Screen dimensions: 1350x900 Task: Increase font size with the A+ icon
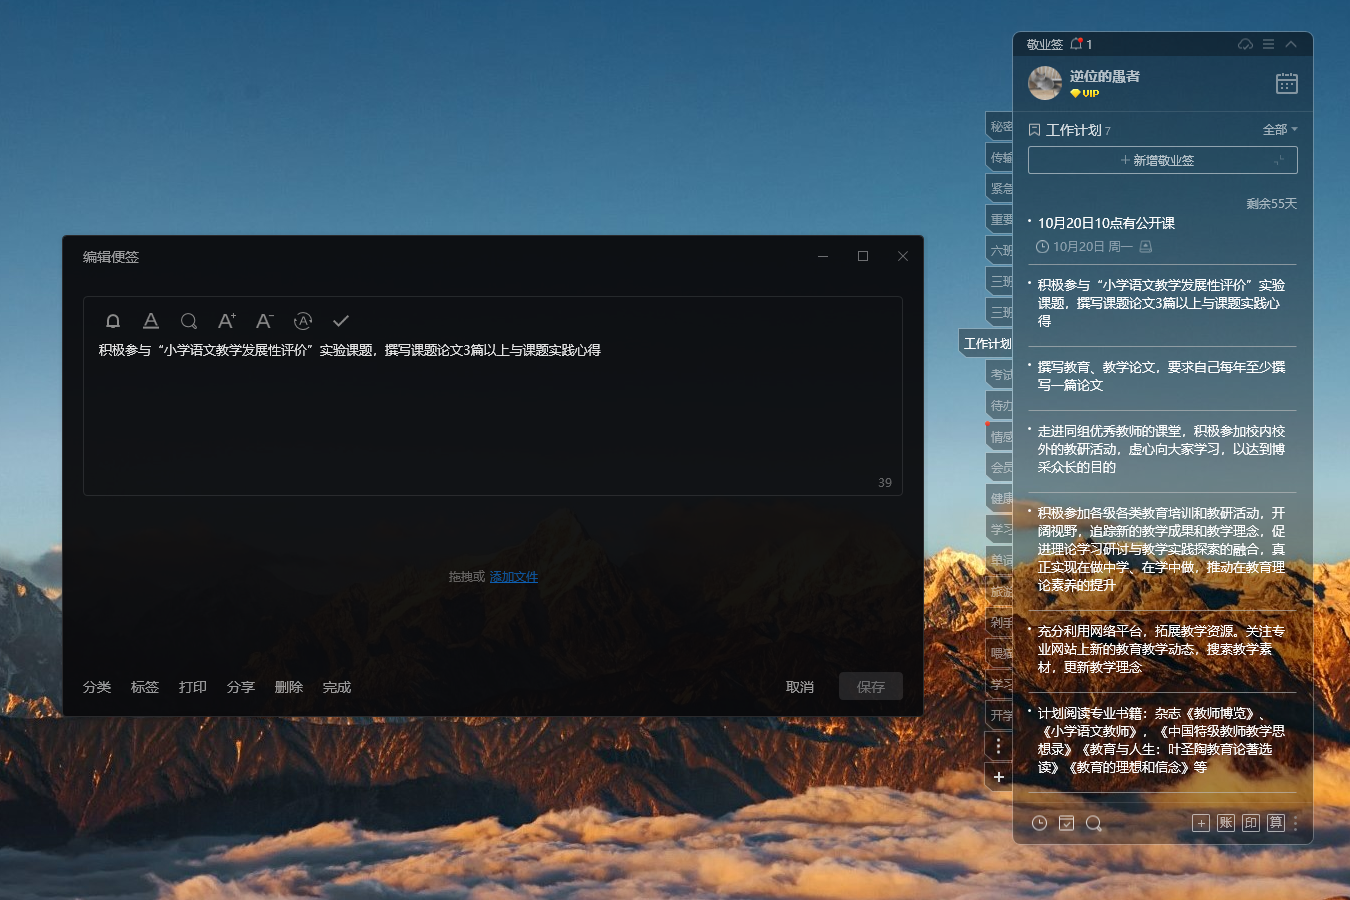[227, 321]
